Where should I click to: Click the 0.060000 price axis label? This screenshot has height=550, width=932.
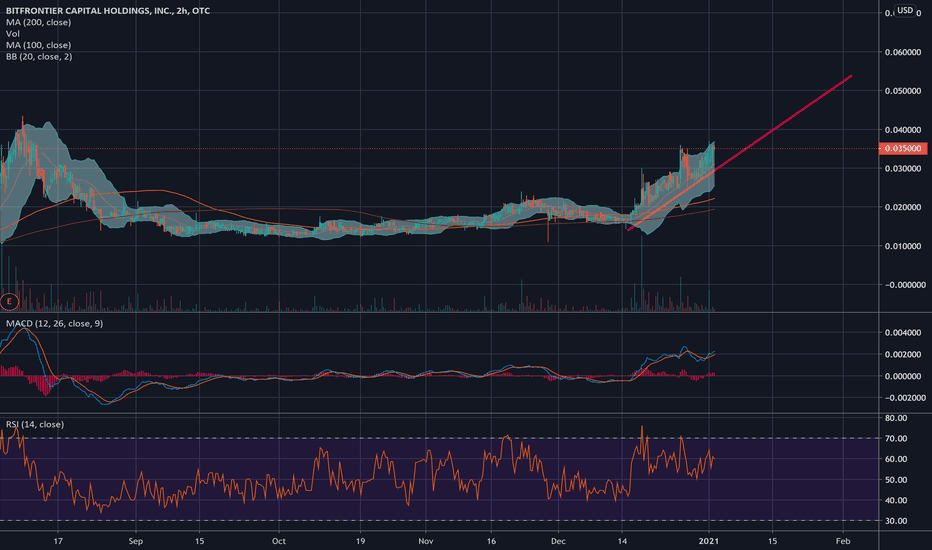(x=903, y=52)
